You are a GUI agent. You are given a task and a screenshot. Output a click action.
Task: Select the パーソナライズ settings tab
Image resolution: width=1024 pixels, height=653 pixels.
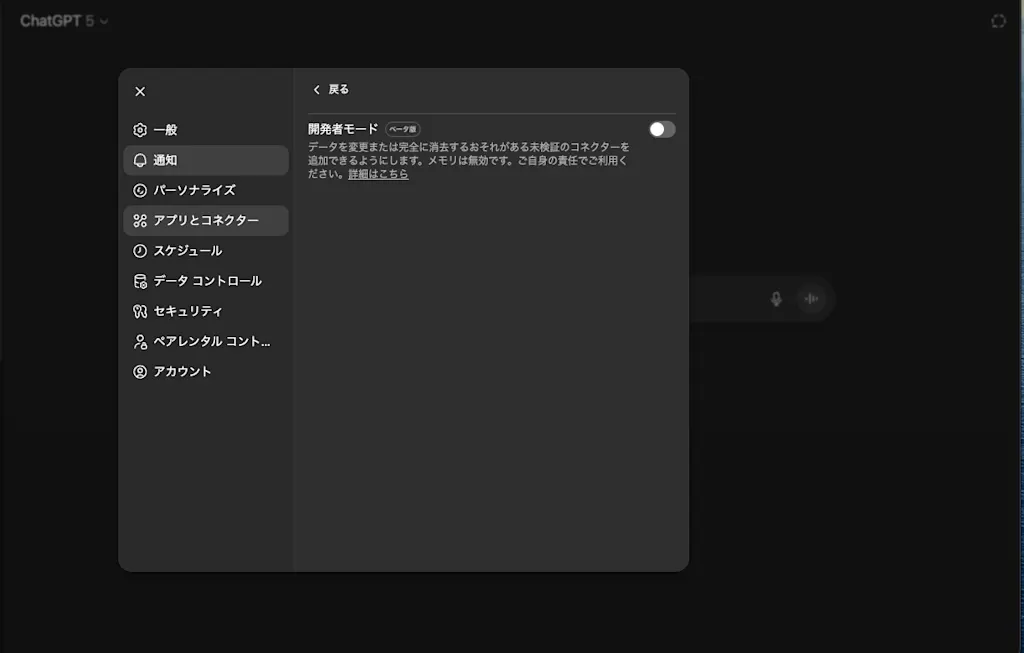tap(206, 190)
